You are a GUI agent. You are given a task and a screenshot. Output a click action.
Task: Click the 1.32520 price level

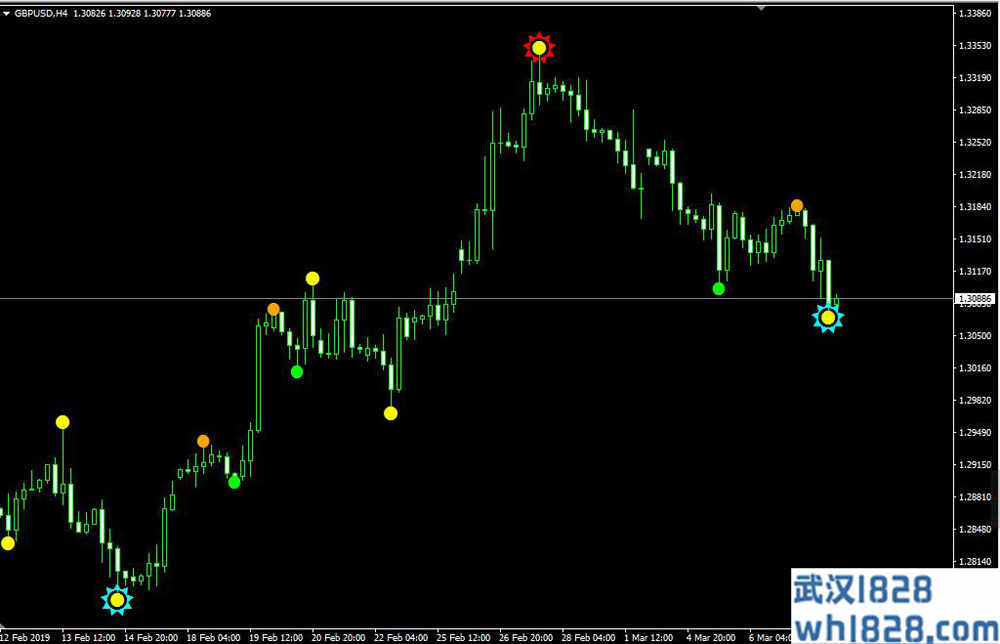[x=975, y=142]
